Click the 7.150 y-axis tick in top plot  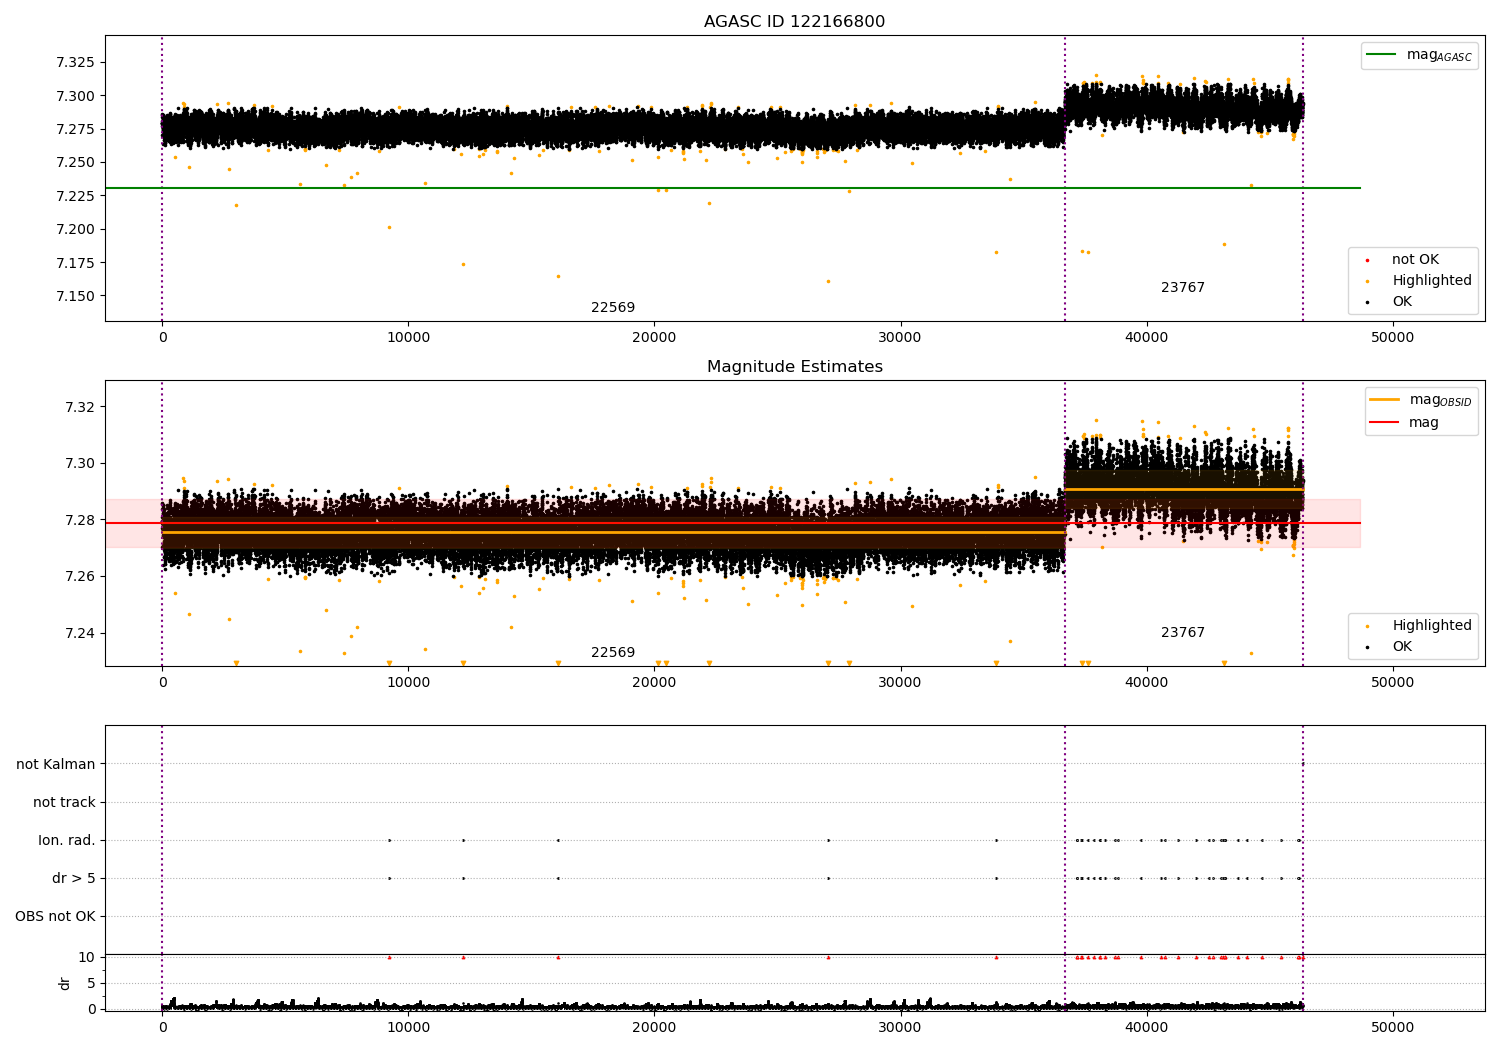coord(76,297)
